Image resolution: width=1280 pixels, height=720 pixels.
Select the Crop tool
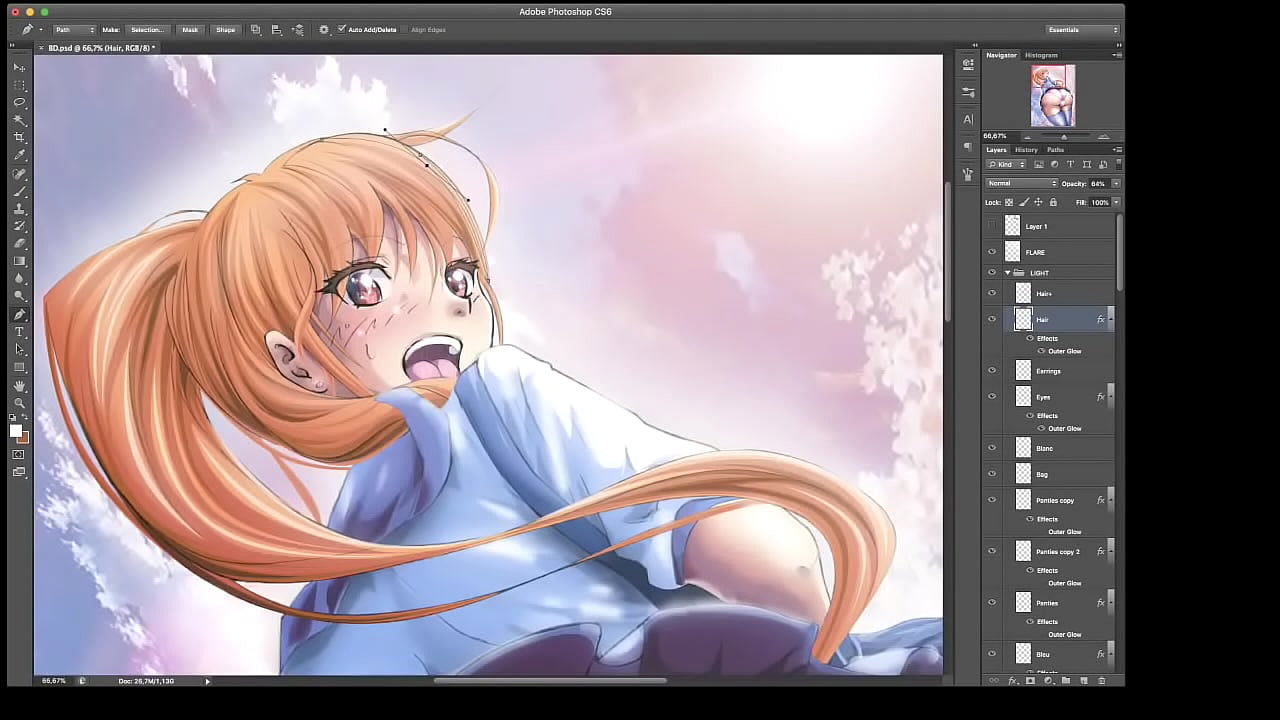19,137
